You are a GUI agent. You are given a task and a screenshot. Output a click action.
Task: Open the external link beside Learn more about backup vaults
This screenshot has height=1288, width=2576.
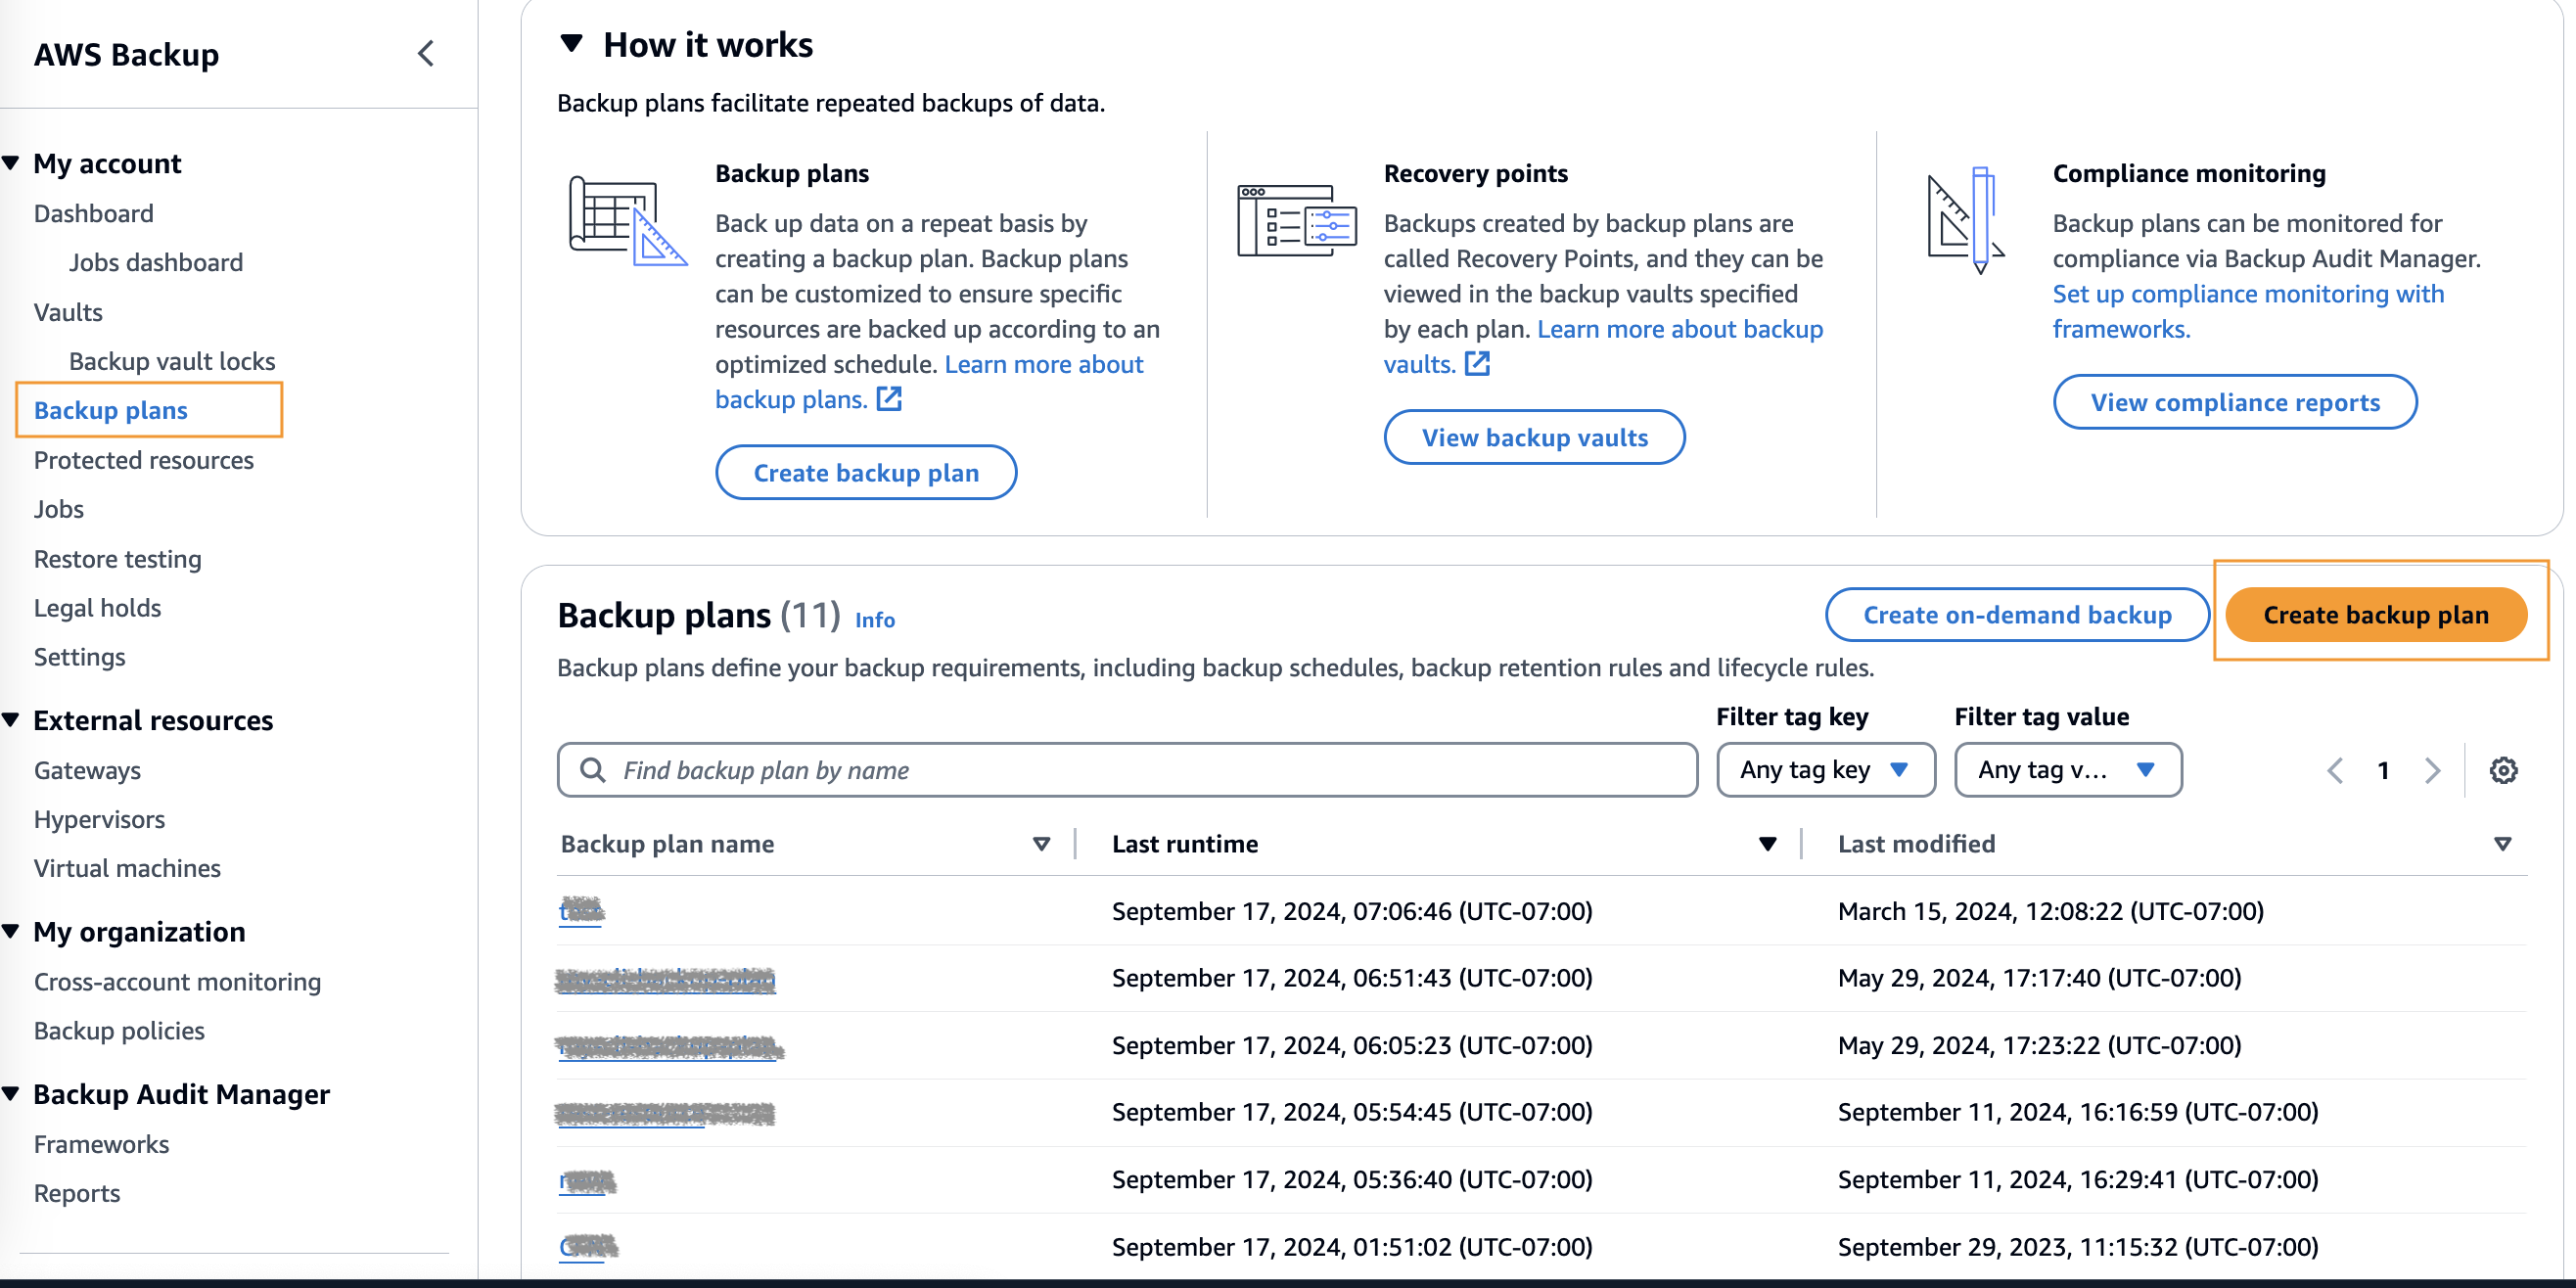coord(1477,364)
